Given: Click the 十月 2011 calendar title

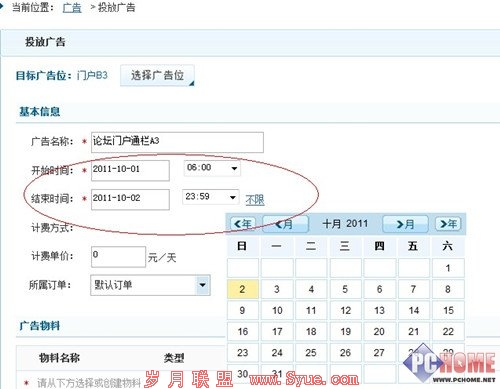Looking at the screenshot, I should coord(345,223).
